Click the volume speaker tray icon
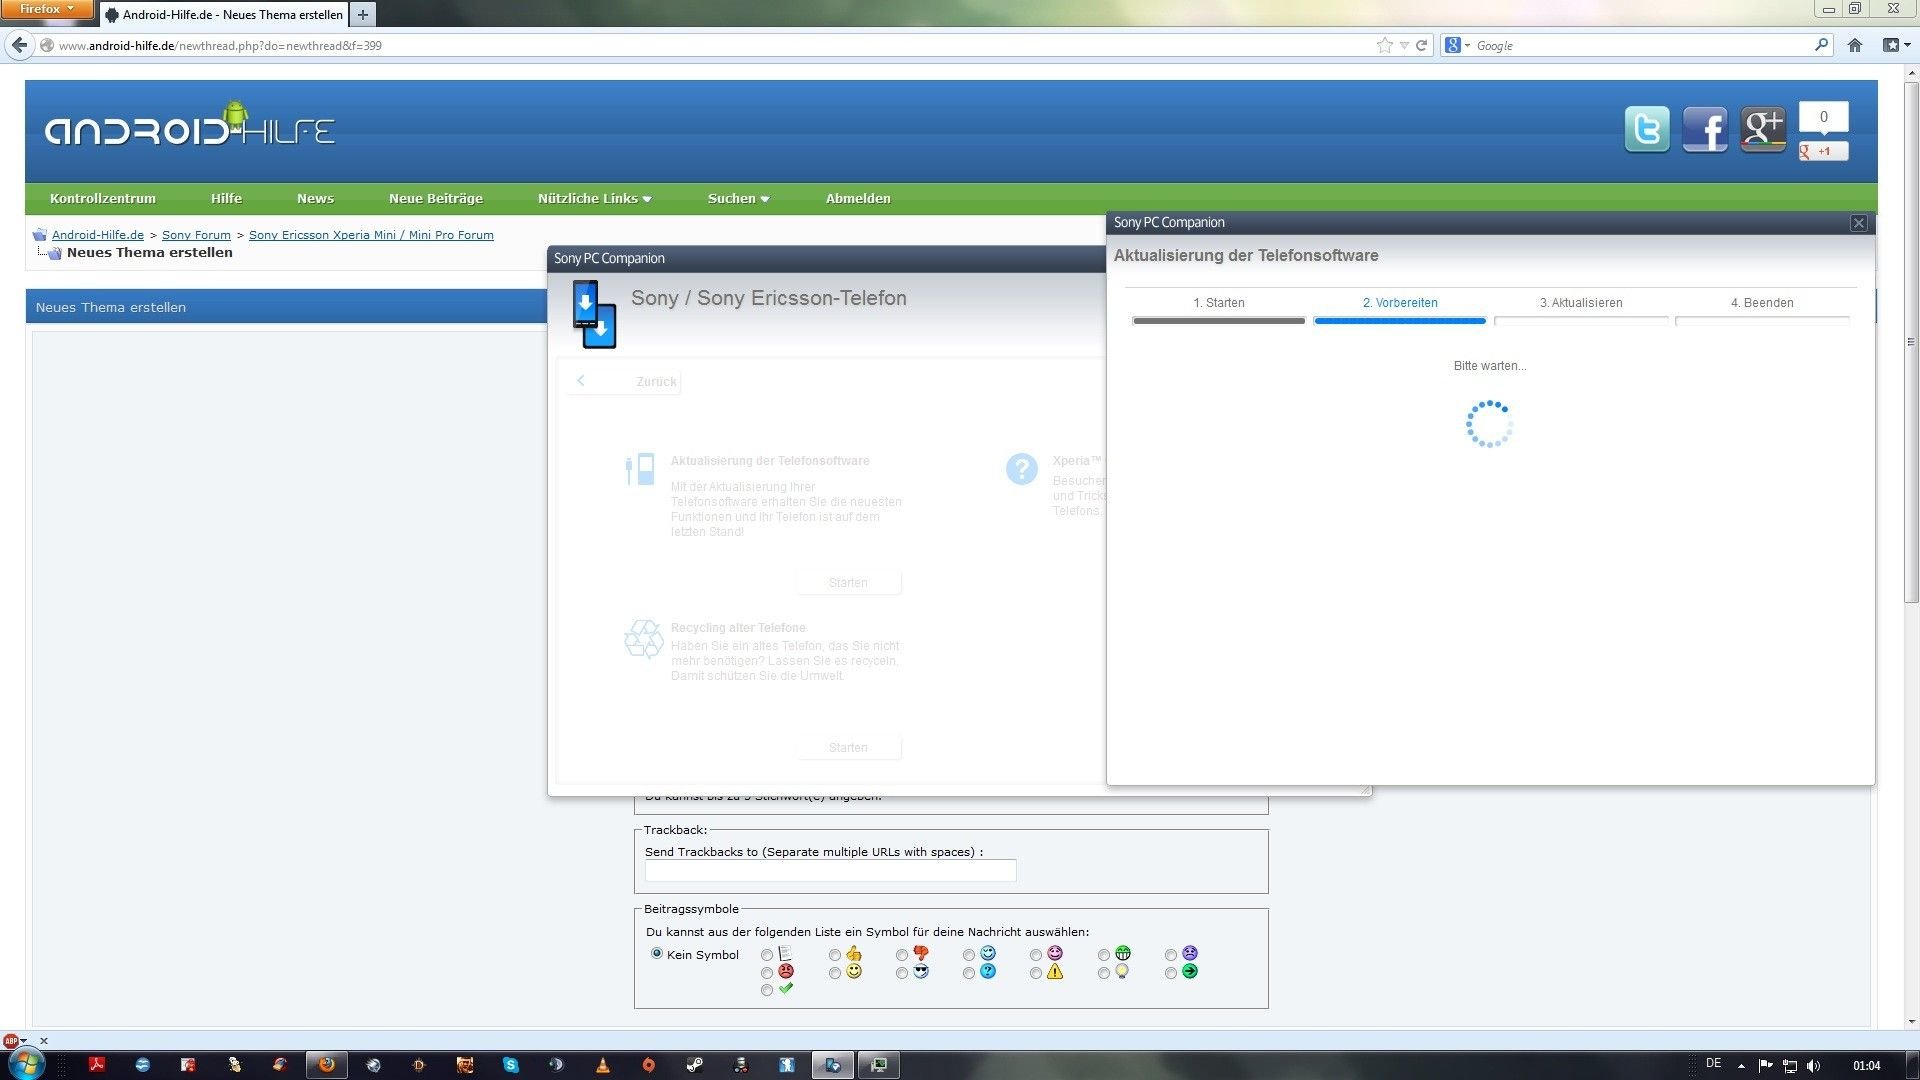 [1814, 1066]
